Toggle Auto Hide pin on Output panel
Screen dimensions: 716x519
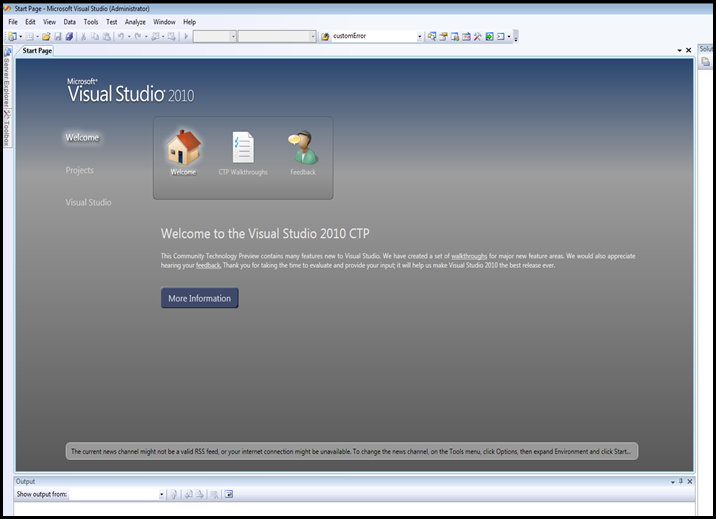[681, 481]
